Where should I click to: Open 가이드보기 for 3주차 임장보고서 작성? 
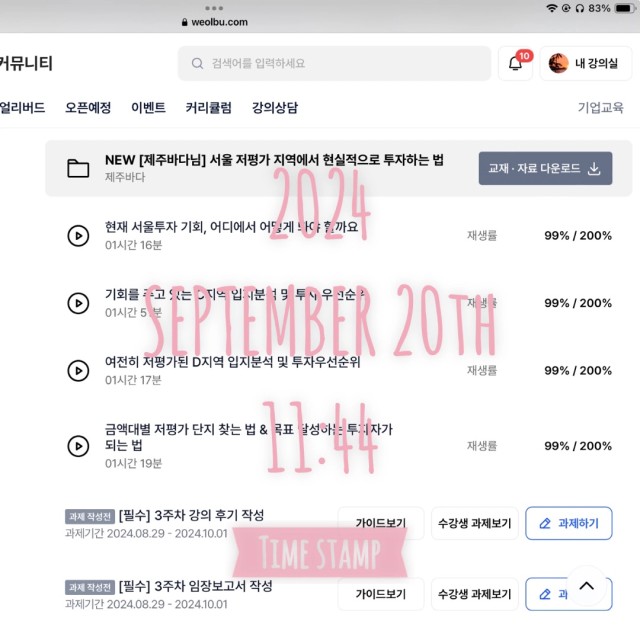click(x=381, y=594)
